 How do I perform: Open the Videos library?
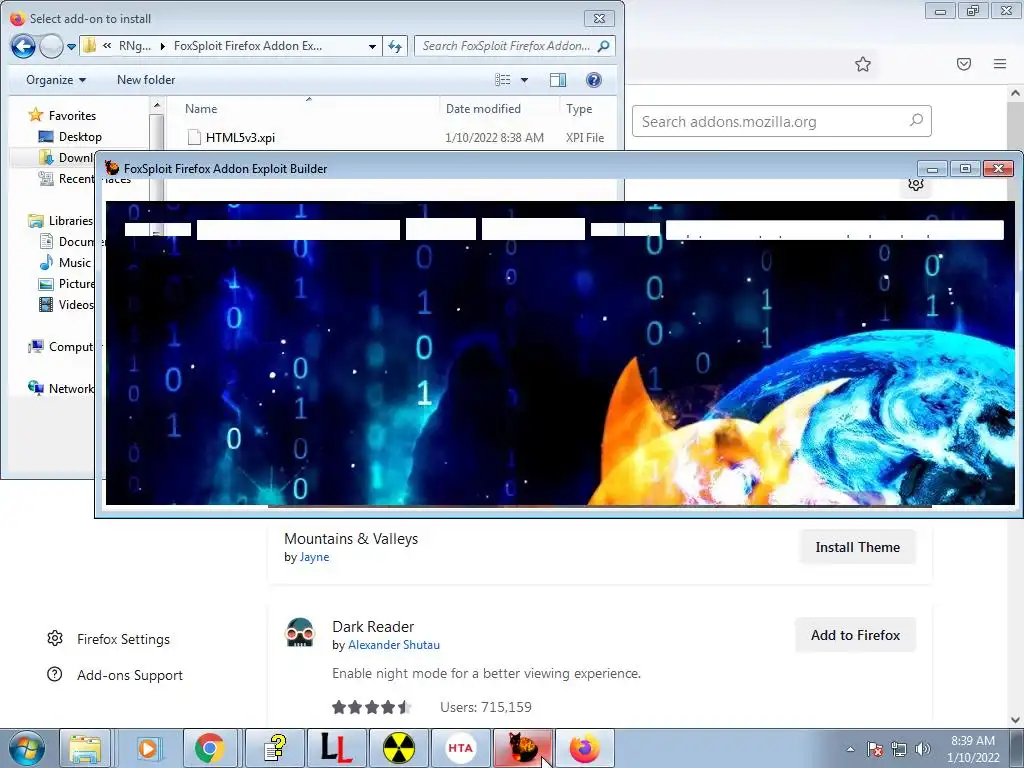pos(67,304)
